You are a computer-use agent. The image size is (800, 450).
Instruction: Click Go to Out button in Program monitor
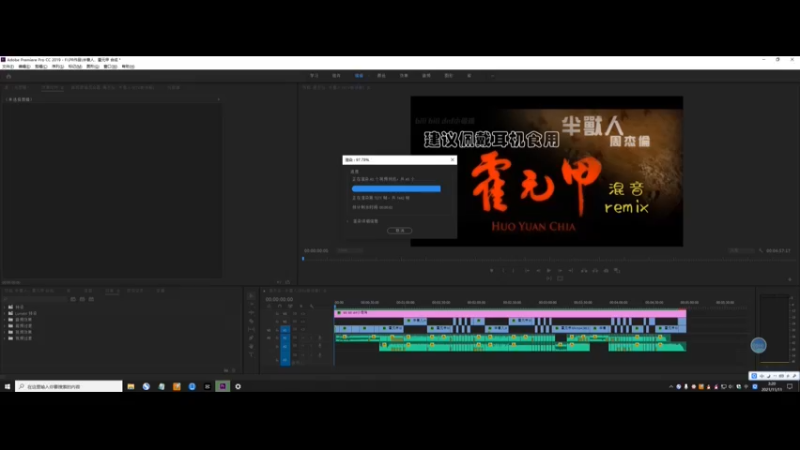(x=571, y=270)
